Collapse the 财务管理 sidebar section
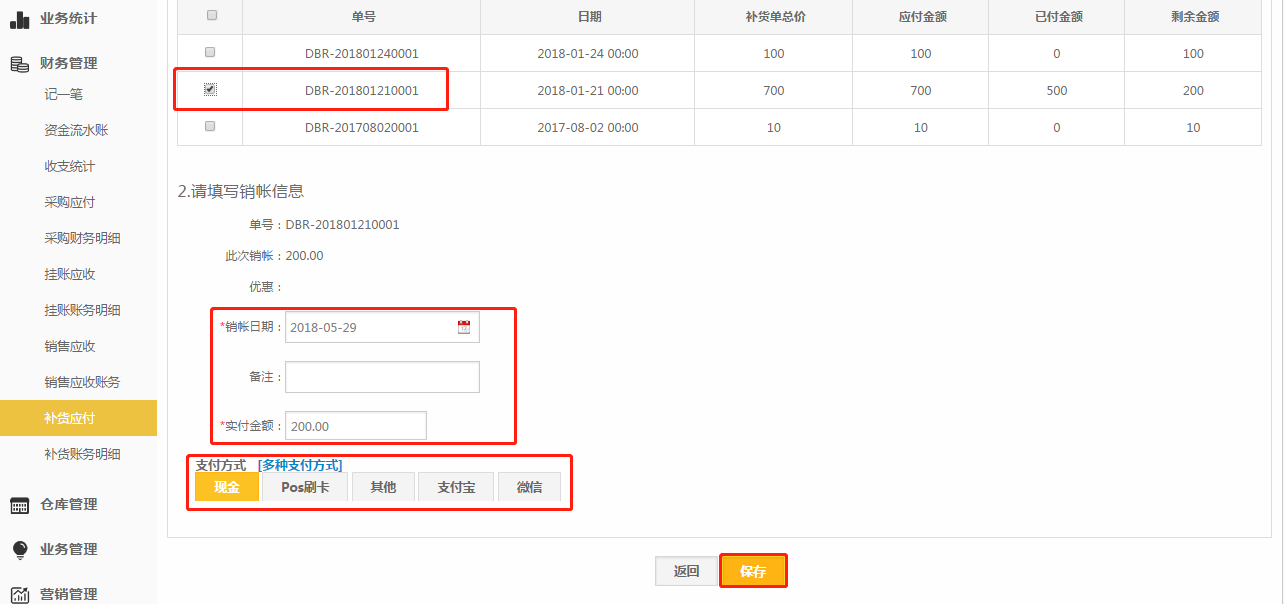Image resolution: width=1287 pixels, height=604 pixels. (x=68, y=63)
